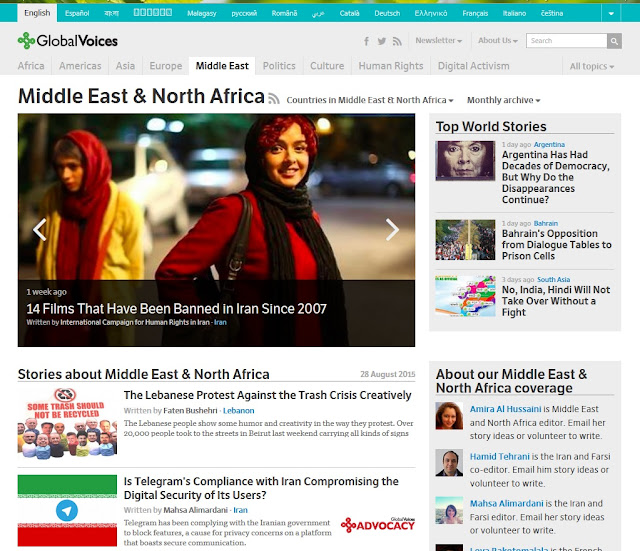Click inside the Search input field

click(x=567, y=41)
